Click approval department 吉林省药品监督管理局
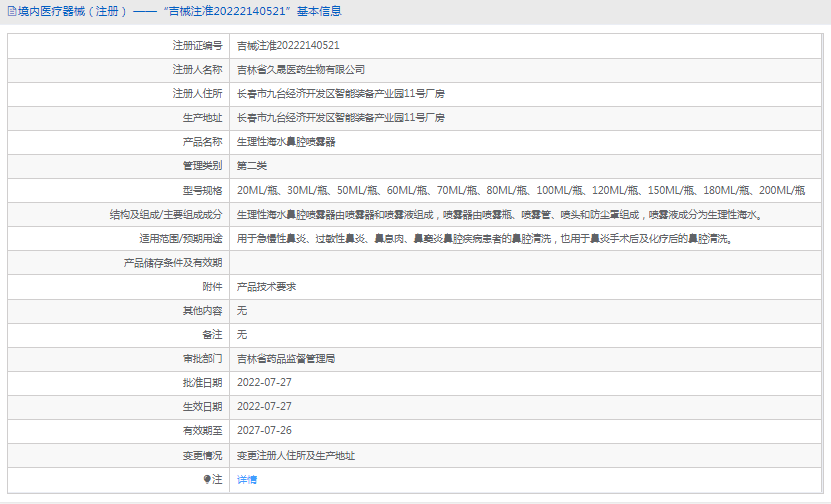The height and width of the screenshot is (504, 831). point(286,359)
